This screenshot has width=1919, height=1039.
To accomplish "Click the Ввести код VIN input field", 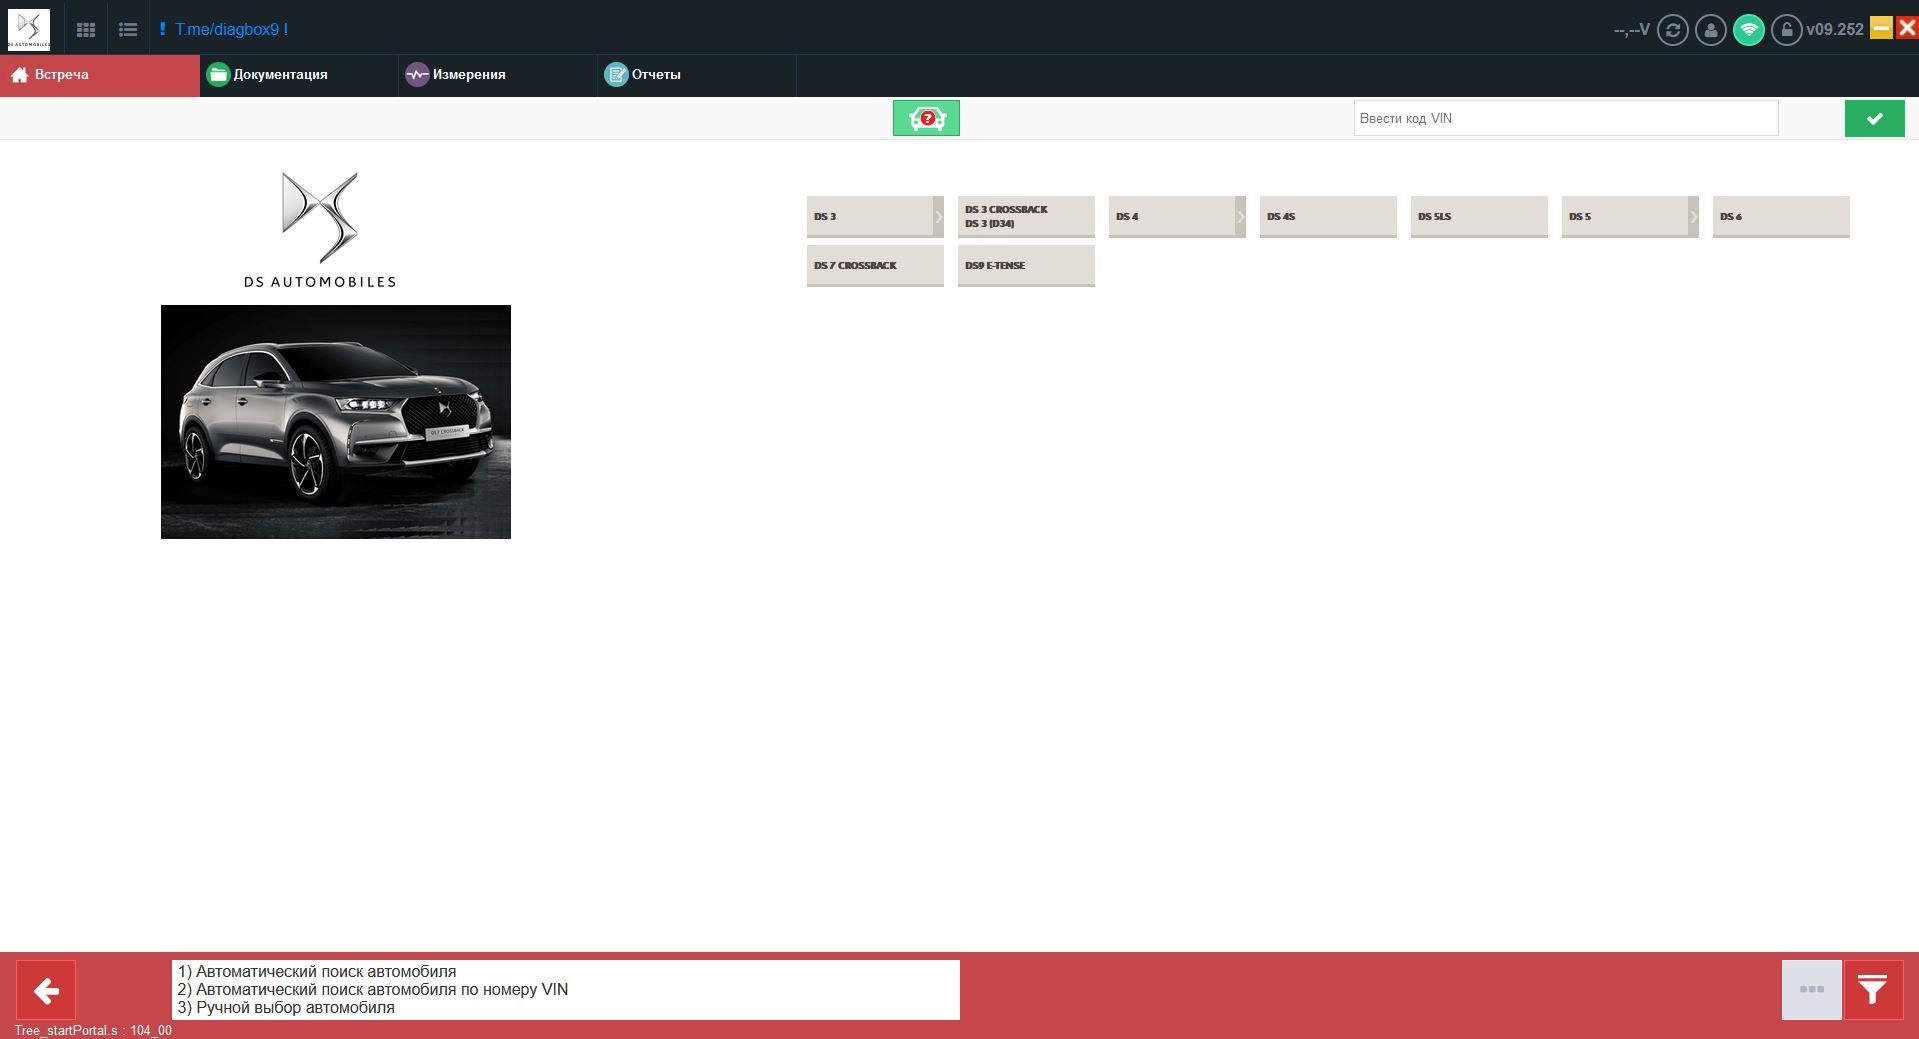I will click(1566, 118).
